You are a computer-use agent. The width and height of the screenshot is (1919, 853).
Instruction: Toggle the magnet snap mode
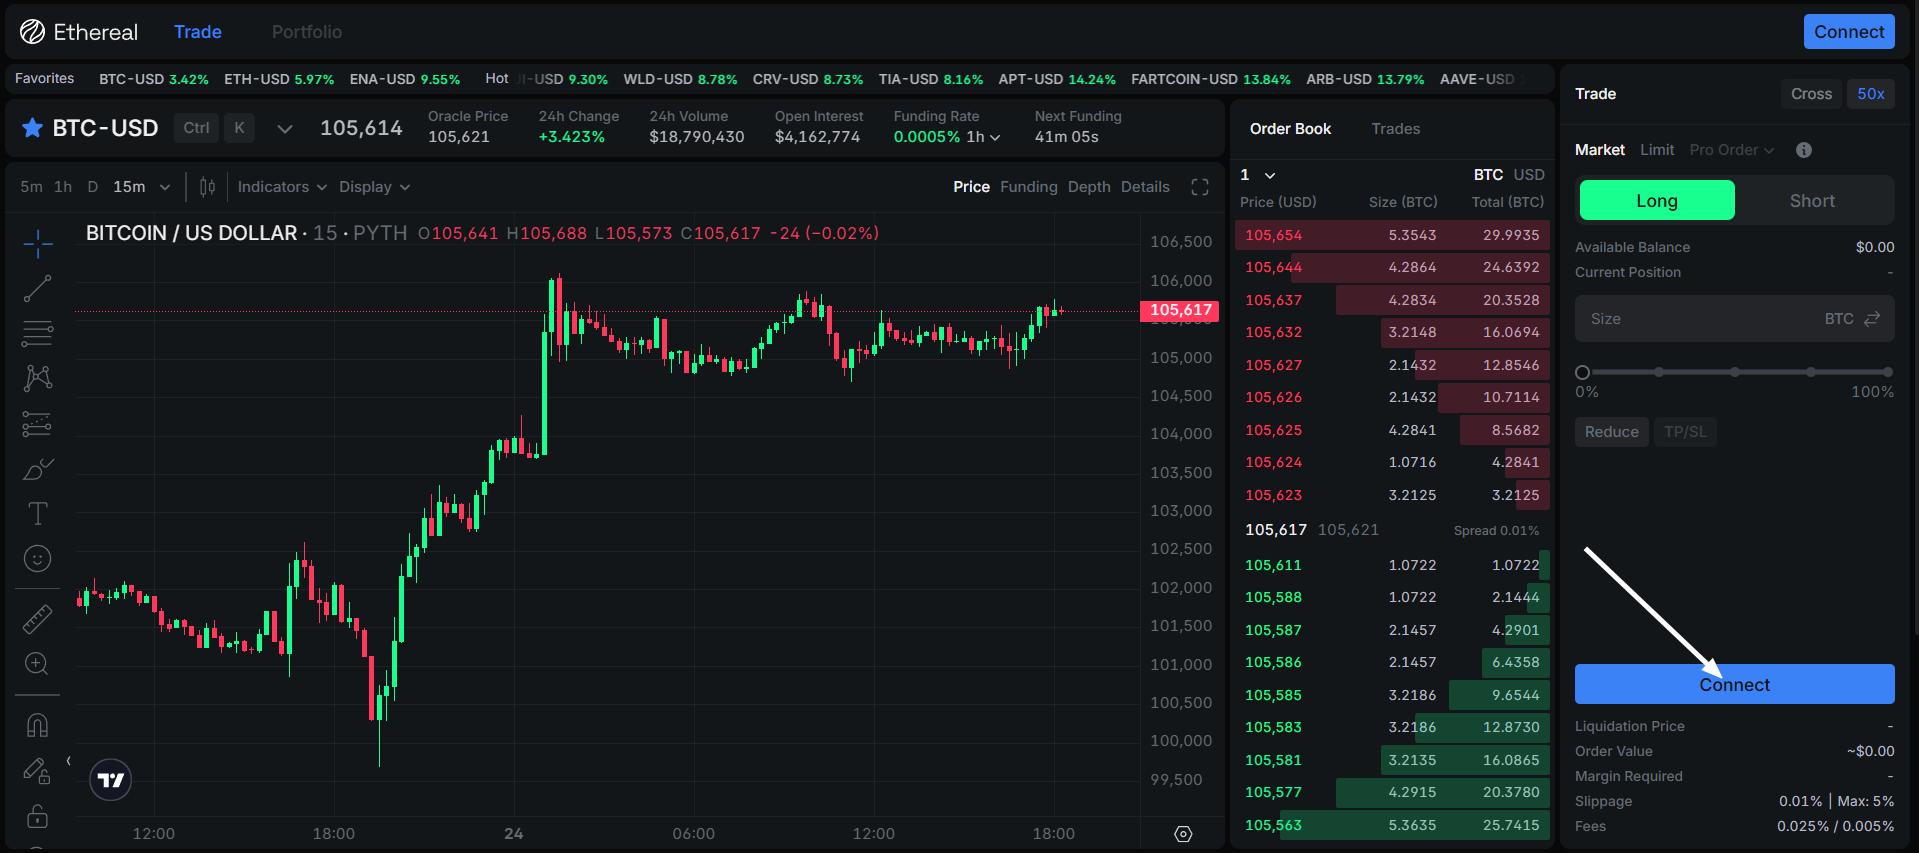[x=38, y=725]
